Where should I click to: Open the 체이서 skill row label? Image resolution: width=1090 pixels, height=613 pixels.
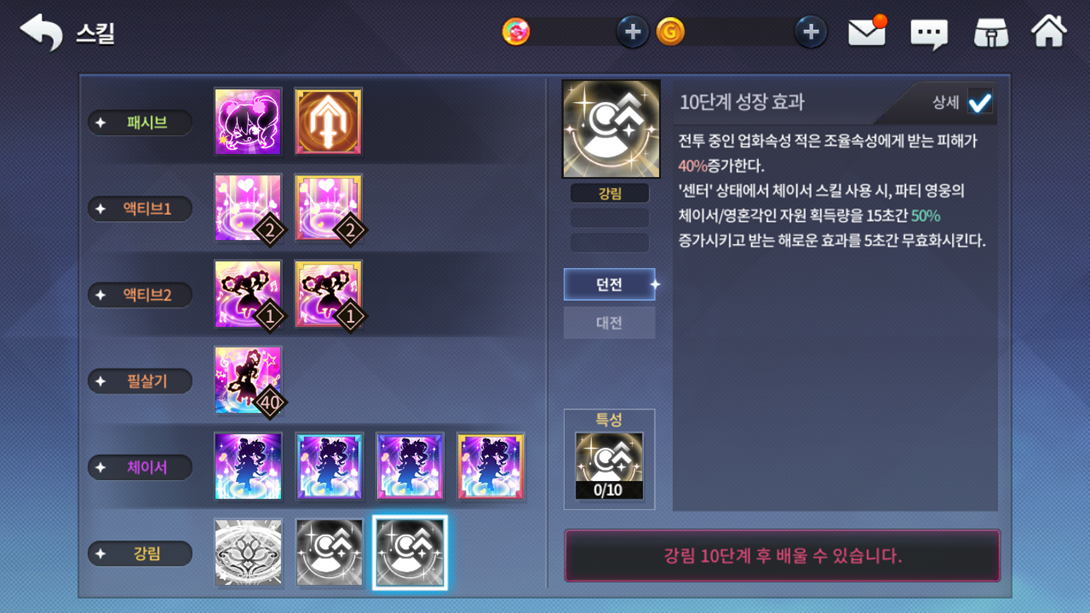pyautogui.click(x=140, y=467)
